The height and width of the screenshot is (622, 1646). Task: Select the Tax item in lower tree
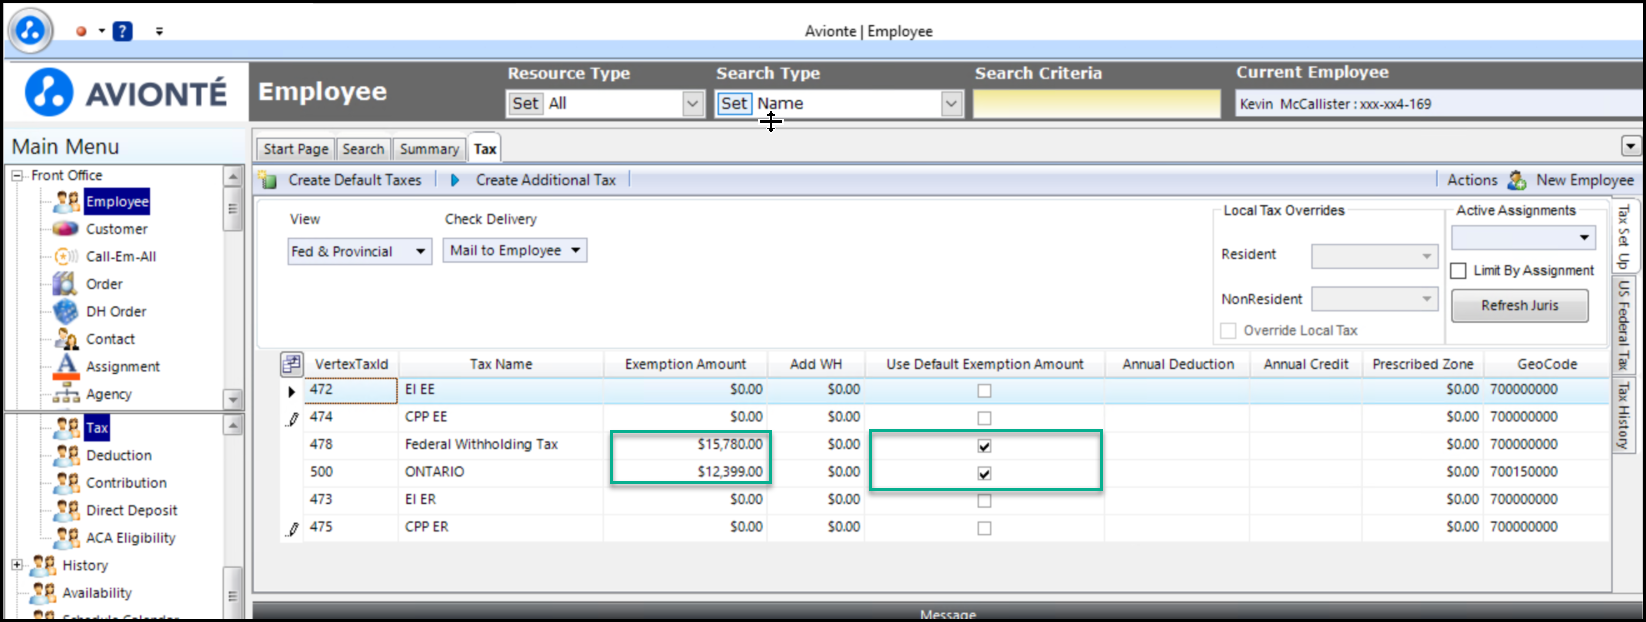97,428
